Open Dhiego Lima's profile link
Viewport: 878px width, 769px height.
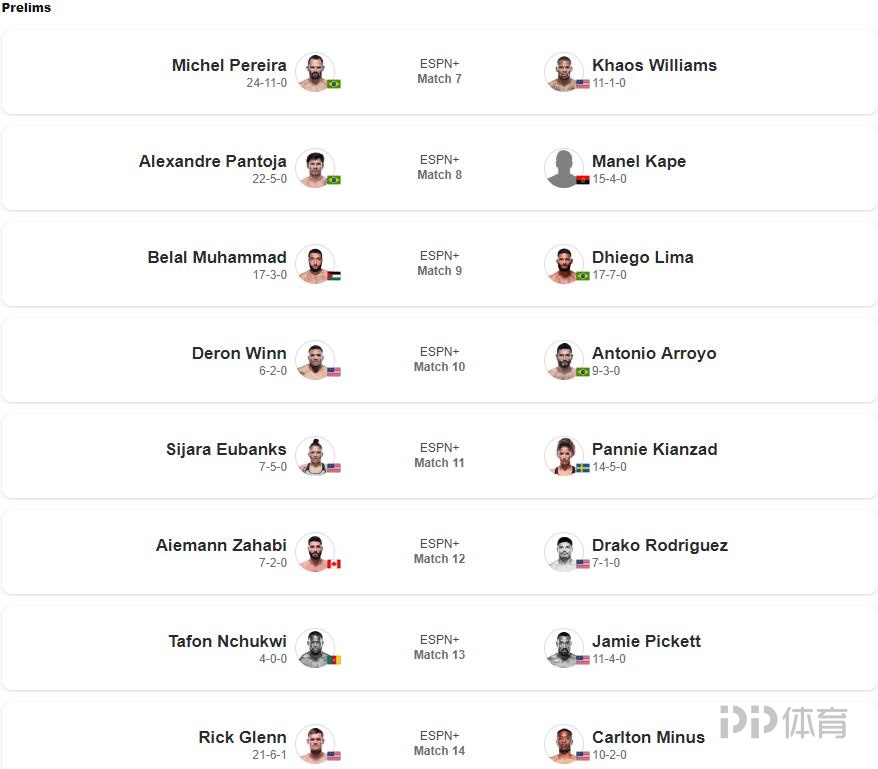(x=642, y=257)
